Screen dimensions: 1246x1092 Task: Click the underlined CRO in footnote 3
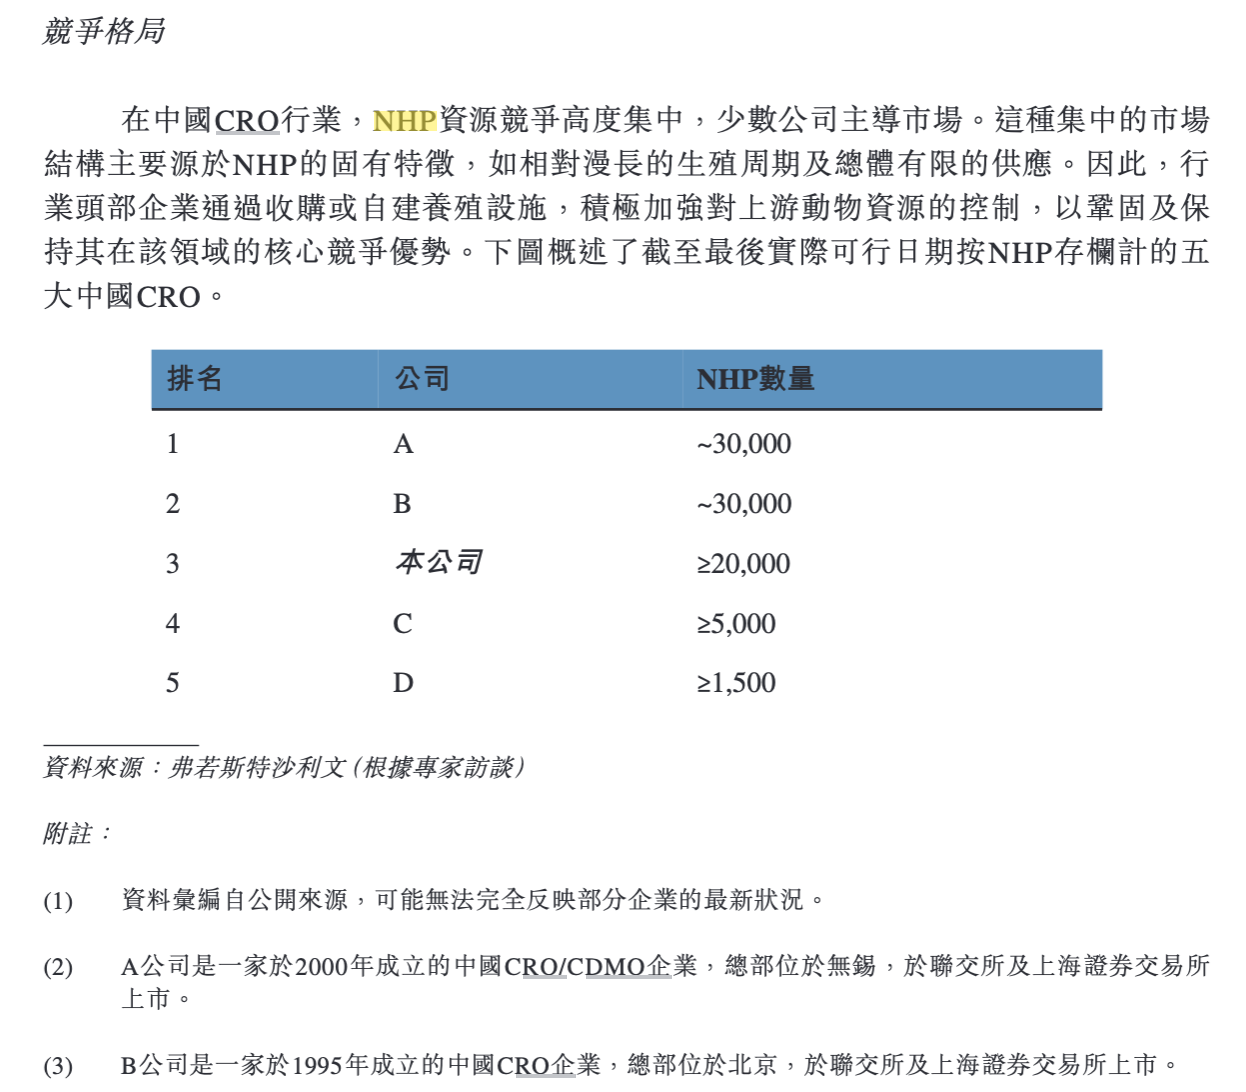pyautogui.click(x=523, y=1065)
